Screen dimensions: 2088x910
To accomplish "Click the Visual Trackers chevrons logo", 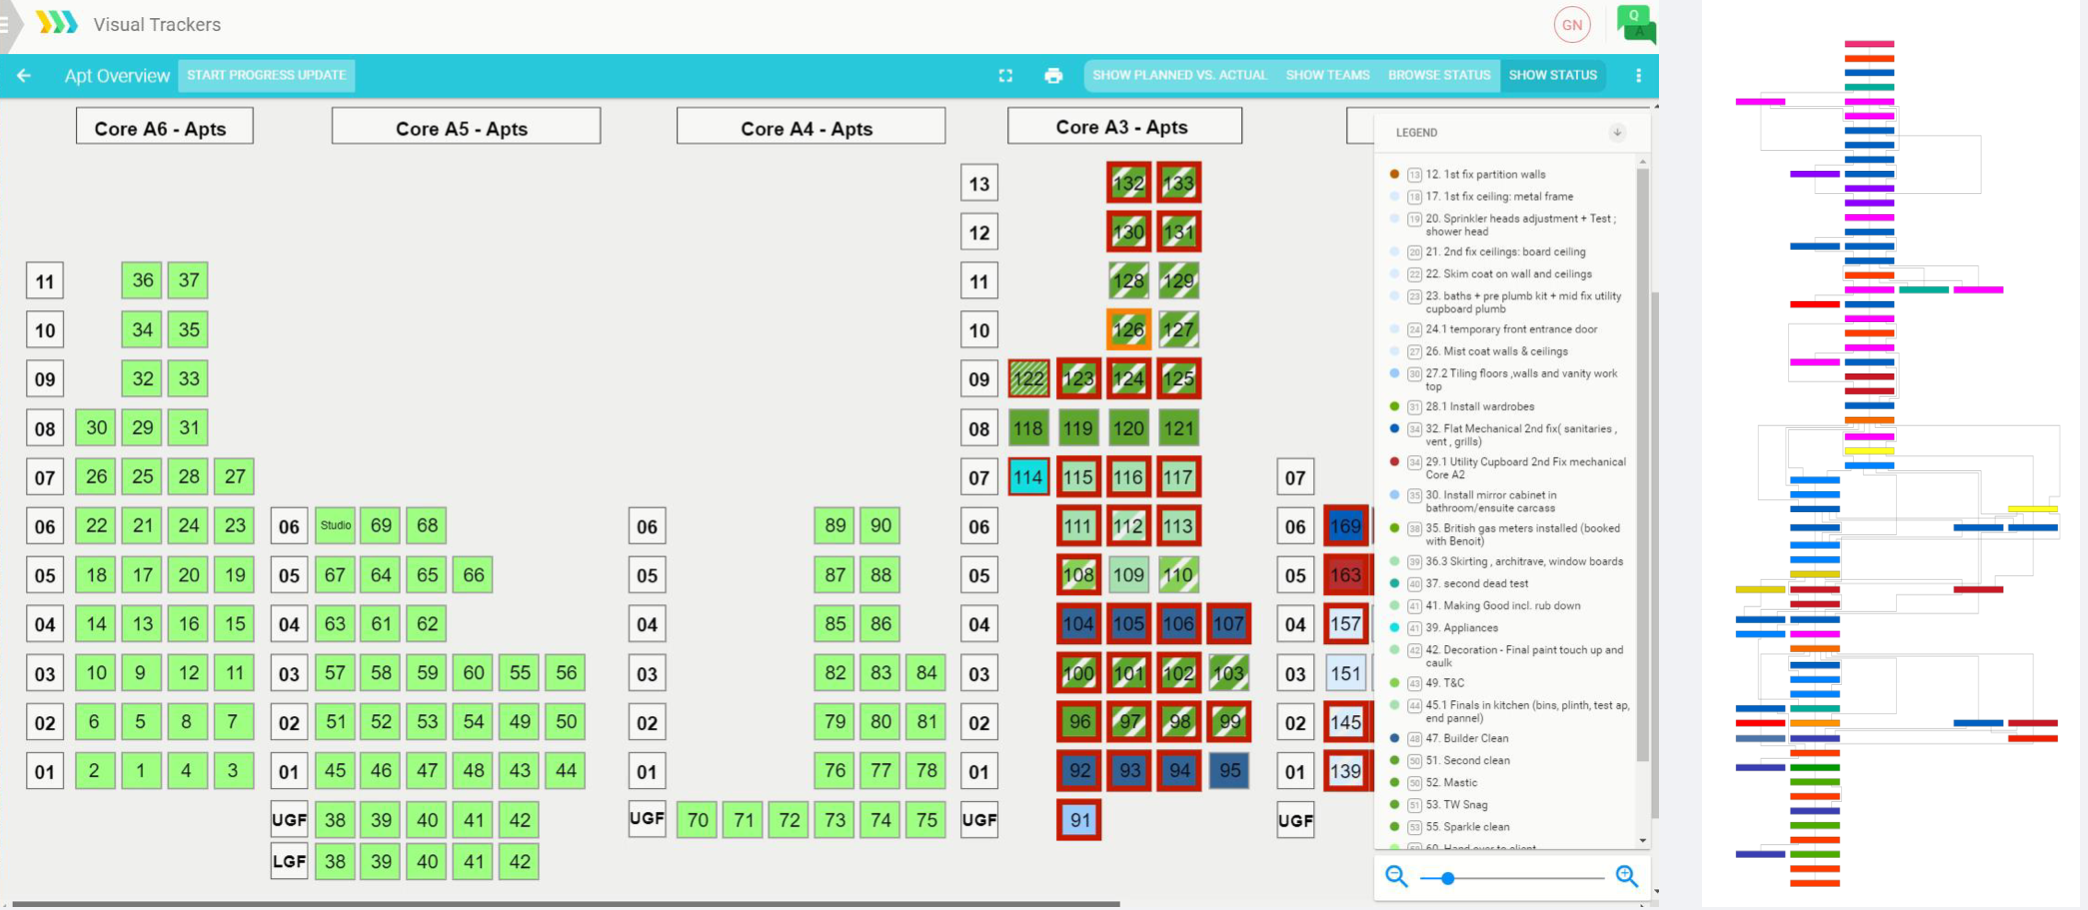I will [57, 22].
